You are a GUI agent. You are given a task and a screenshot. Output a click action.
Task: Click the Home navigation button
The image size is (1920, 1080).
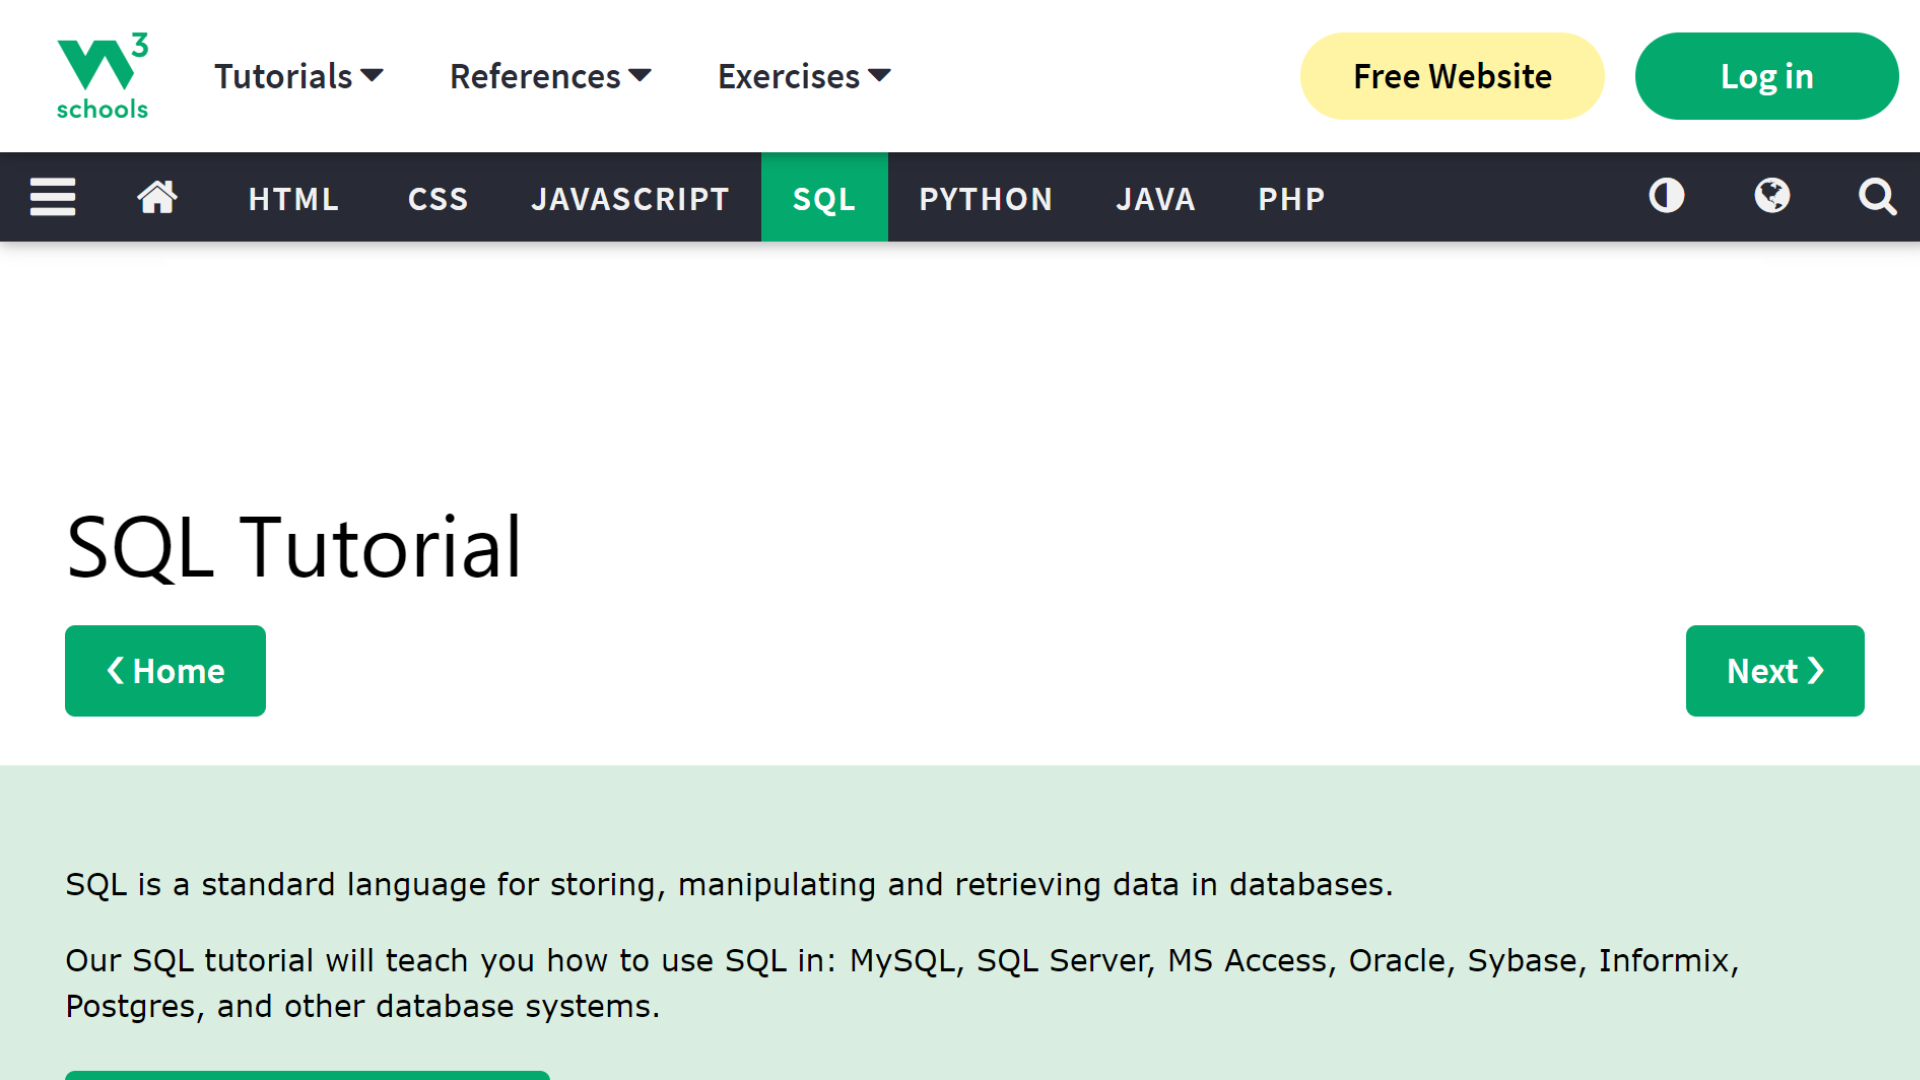coord(165,671)
